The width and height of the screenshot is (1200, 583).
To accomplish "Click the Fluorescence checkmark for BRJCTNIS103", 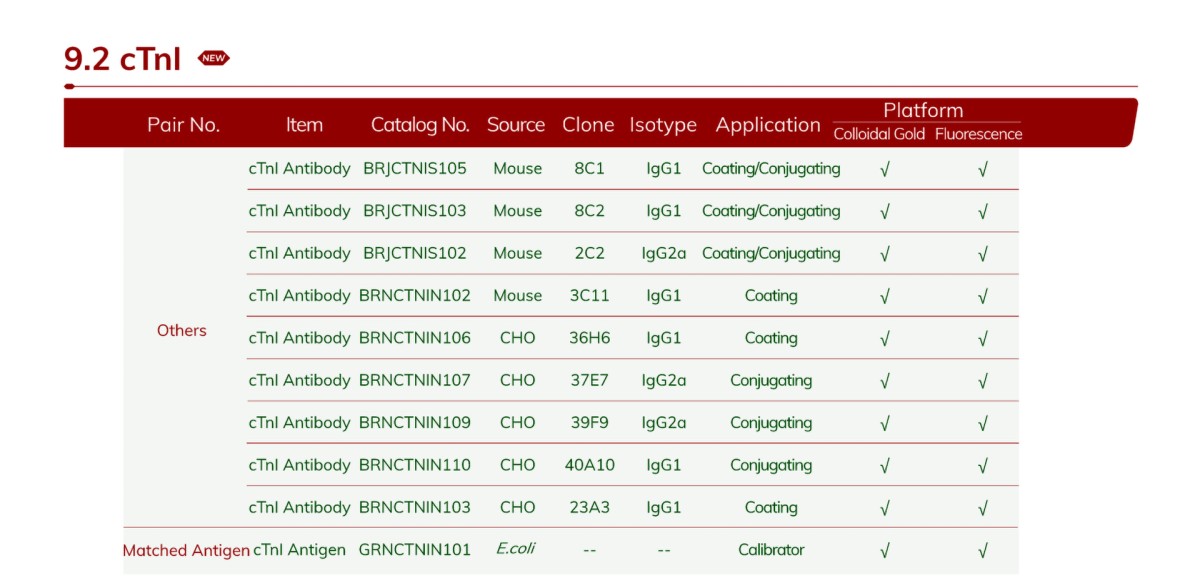I will 982,211.
